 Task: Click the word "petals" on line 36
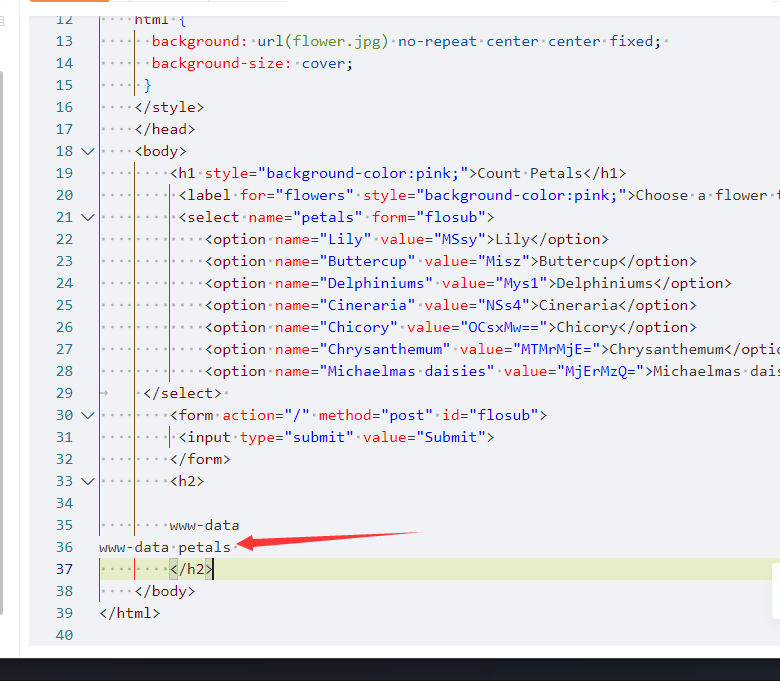[204, 547]
